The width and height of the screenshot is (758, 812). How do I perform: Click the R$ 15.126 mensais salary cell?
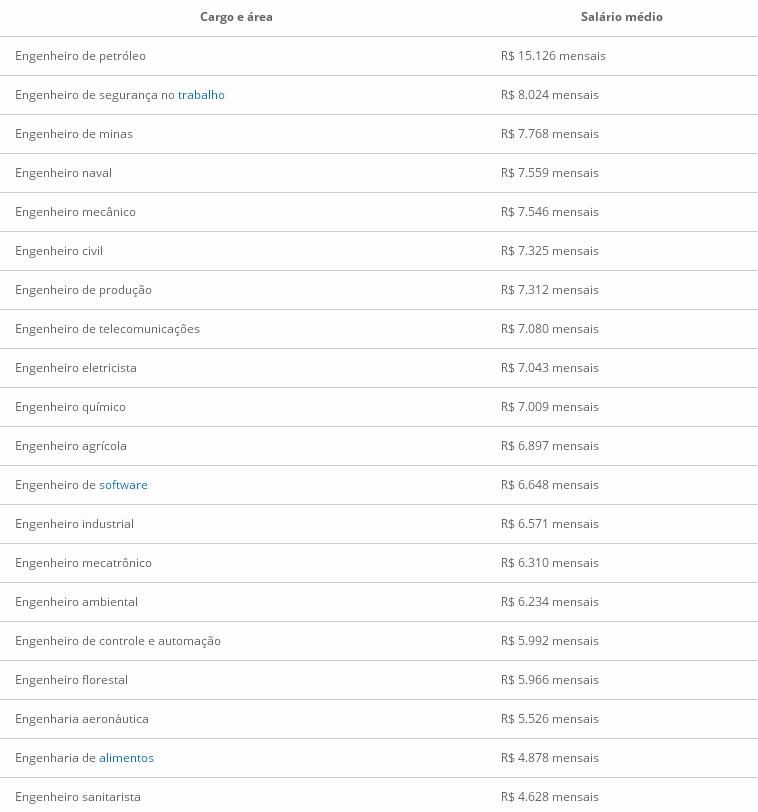click(x=553, y=56)
